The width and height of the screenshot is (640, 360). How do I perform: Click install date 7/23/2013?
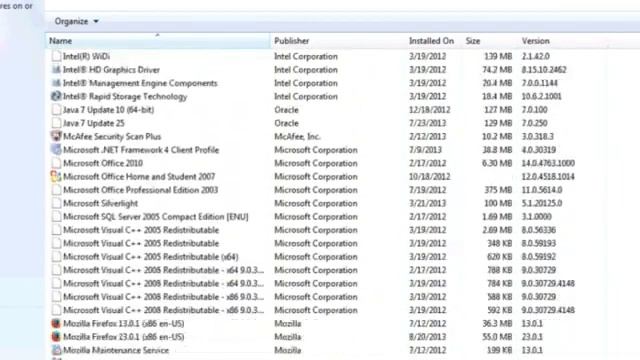click(x=427, y=123)
